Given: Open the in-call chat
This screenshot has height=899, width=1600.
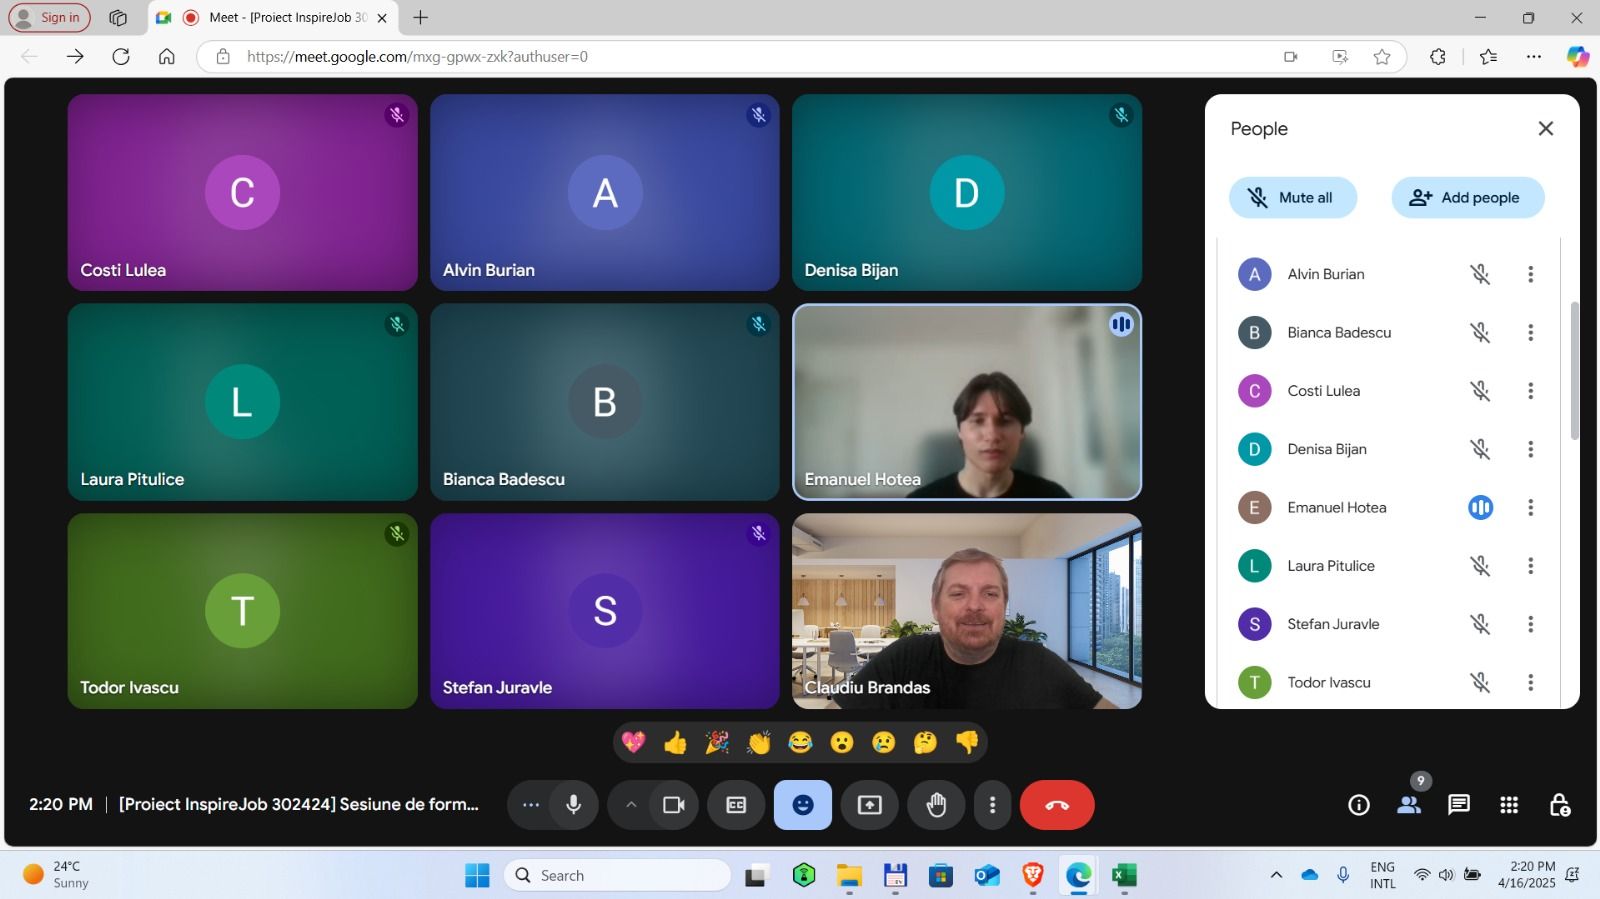Looking at the screenshot, I should tap(1459, 805).
